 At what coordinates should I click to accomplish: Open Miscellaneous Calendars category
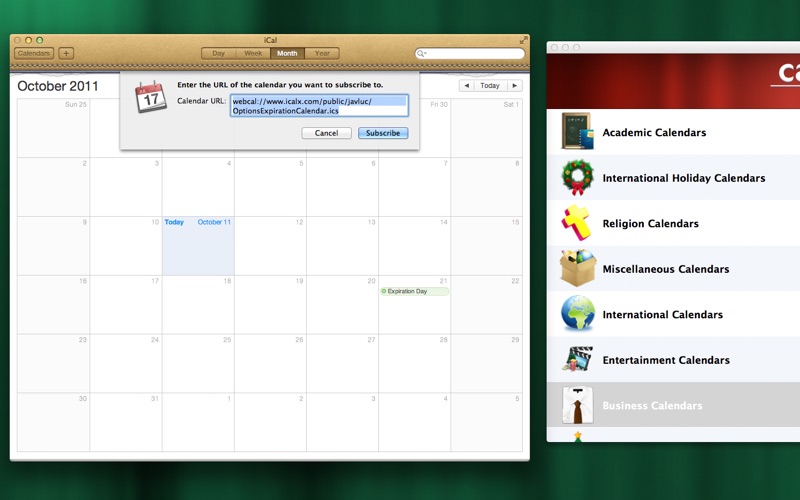[673, 268]
